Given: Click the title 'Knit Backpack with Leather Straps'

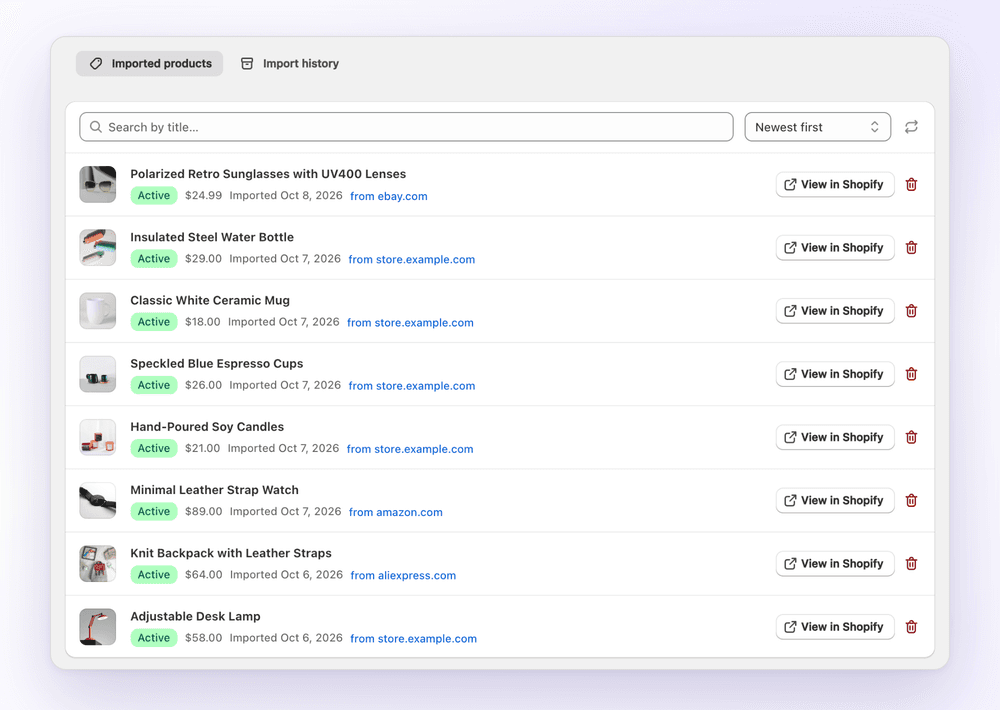Looking at the screenshot, I should 231,552.
